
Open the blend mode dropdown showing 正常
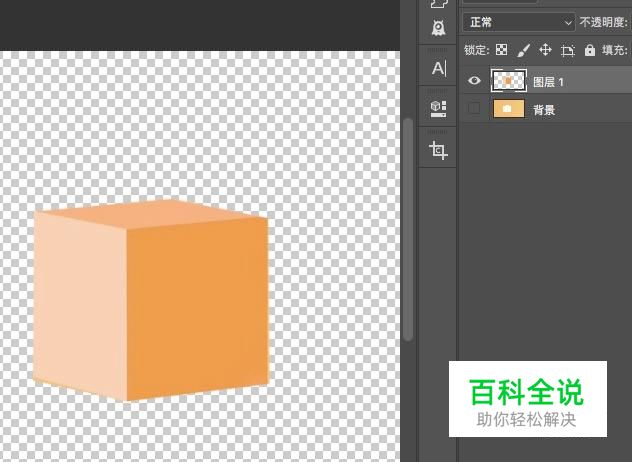click(518, 22)
